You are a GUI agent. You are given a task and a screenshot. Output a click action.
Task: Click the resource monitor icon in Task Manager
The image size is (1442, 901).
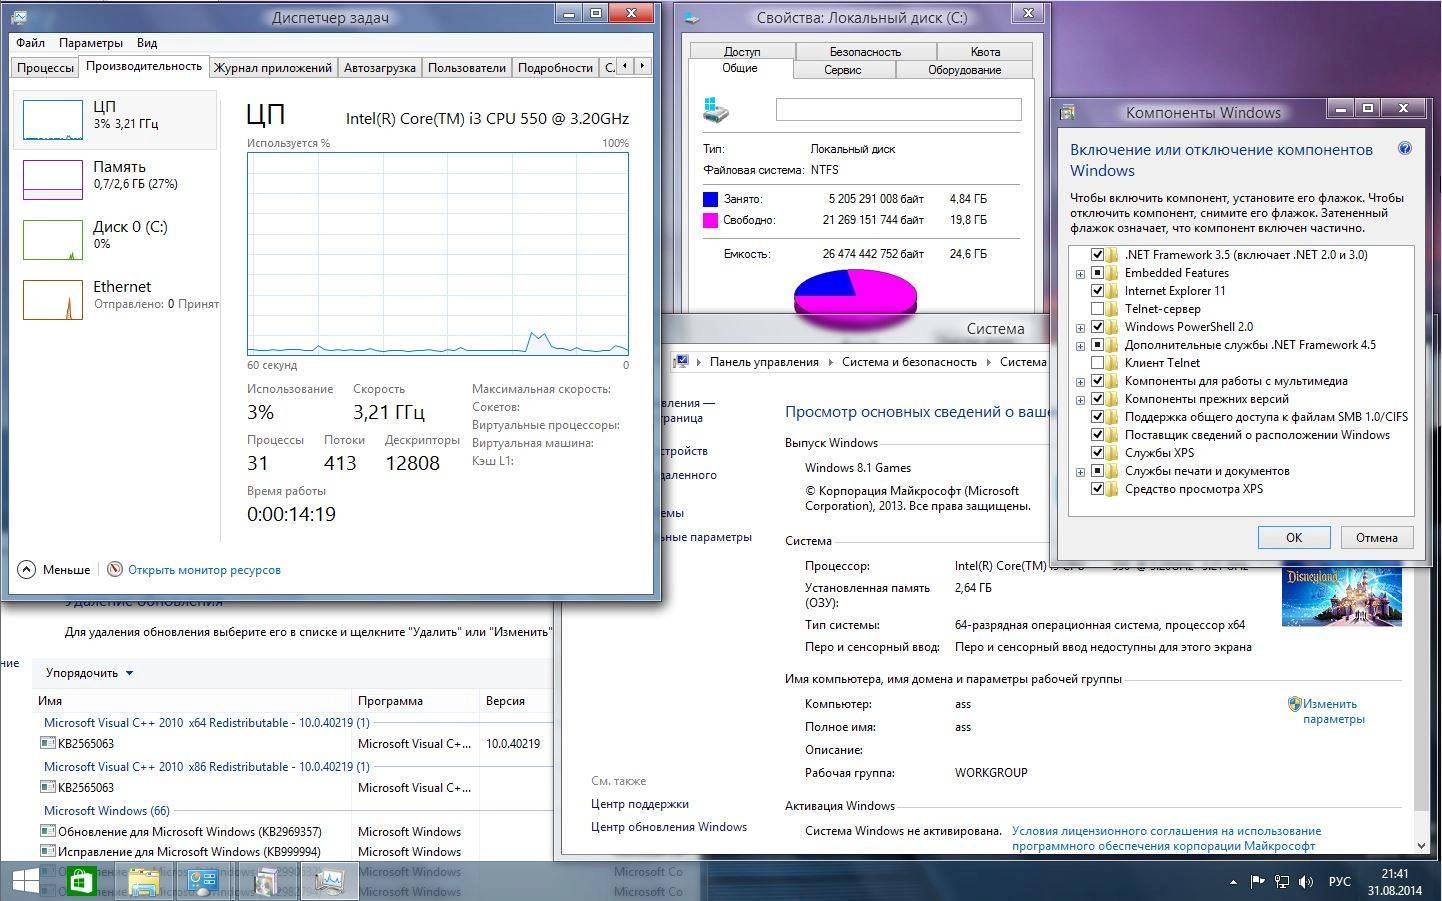pos(115,569)
